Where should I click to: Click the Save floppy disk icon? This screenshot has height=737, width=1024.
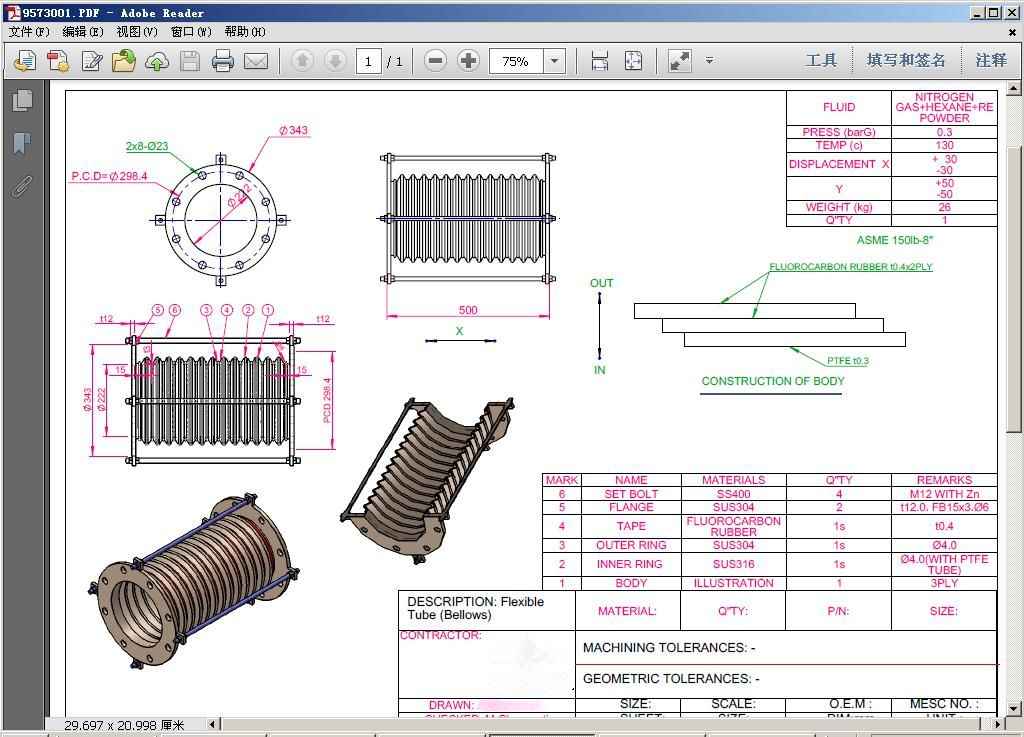[x=190, y=61]
